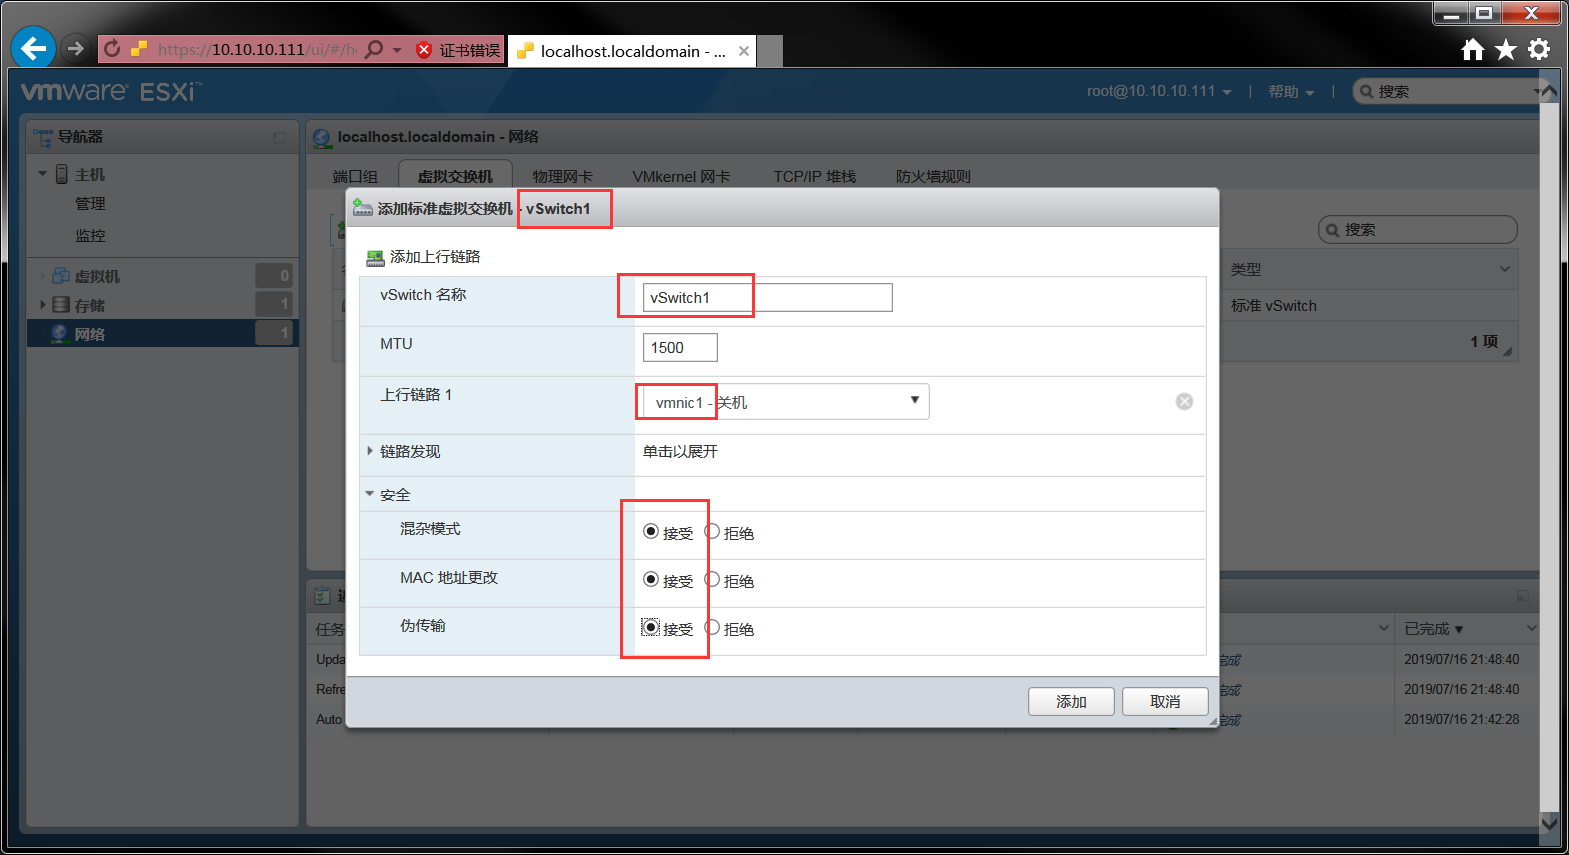1569x855 pixels.
Task: Set forged transmits to reject
Action: [x=712, y=627]
